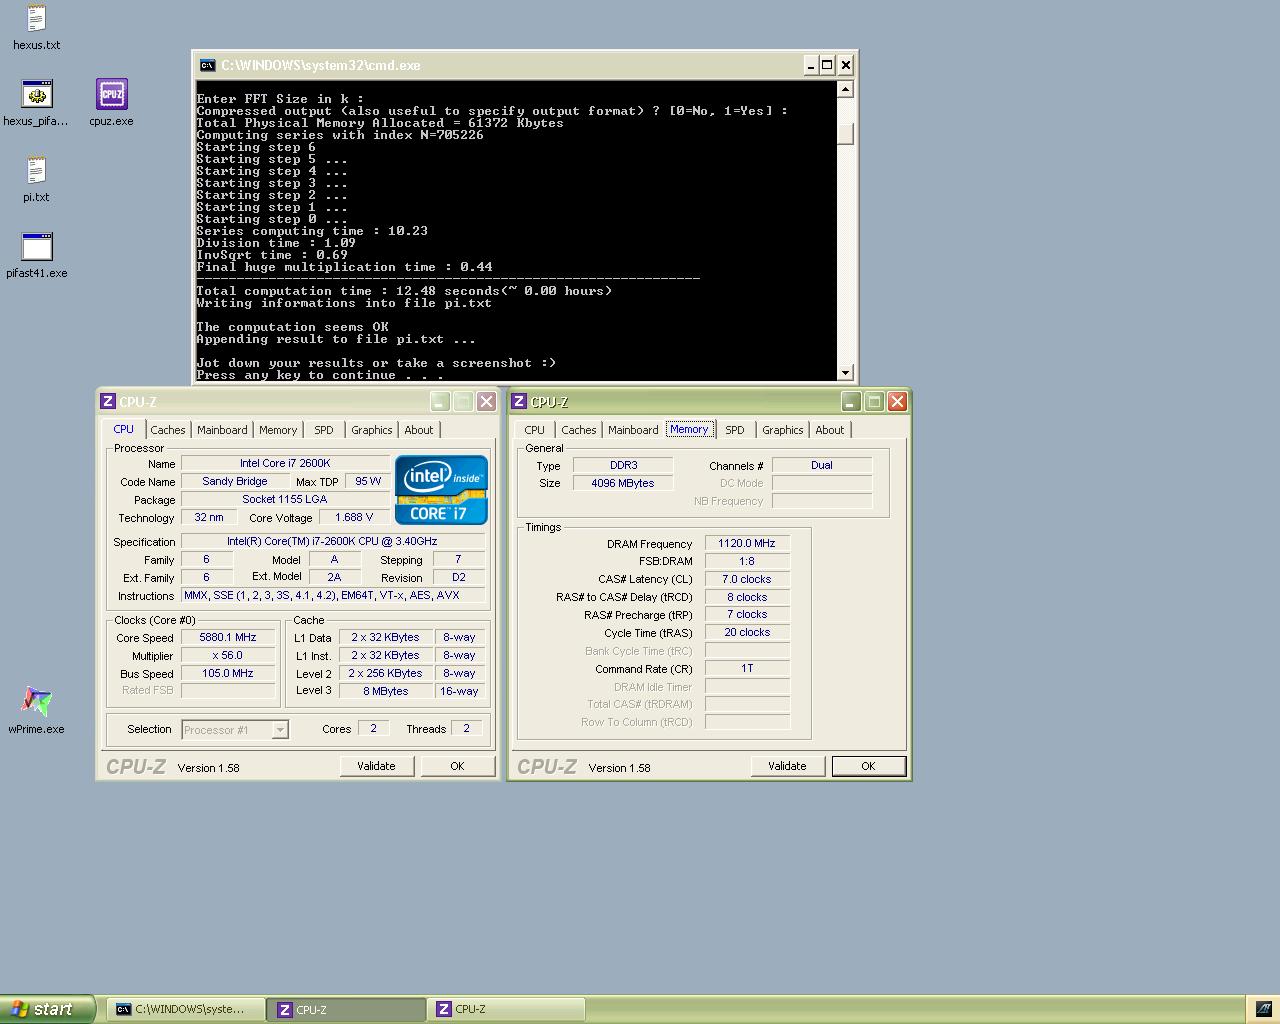
Task: Select the hexus_pifa batch file icon
Action: 36,96
